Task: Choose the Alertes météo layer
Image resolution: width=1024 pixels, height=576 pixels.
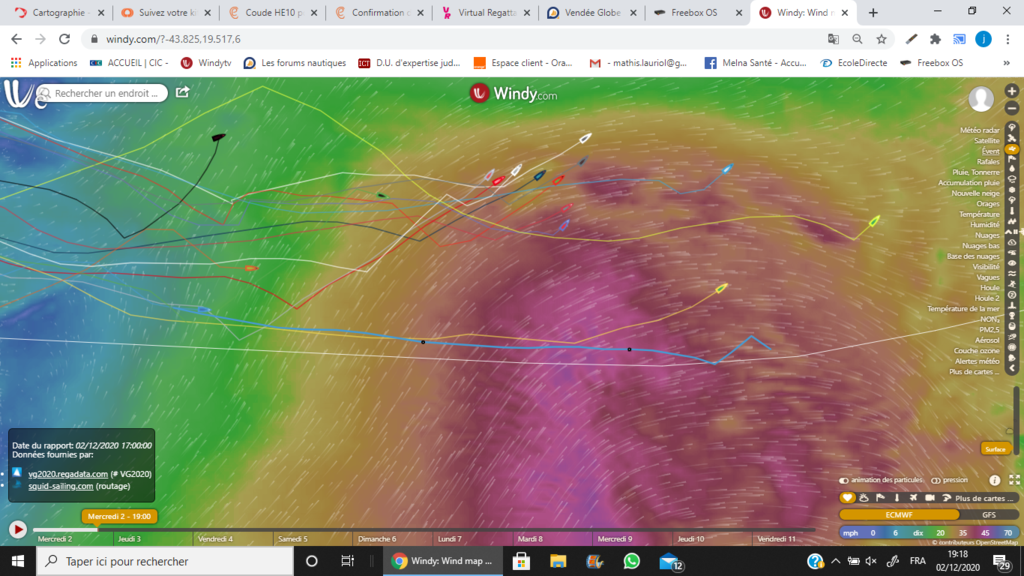Action: tap(977, 361)
